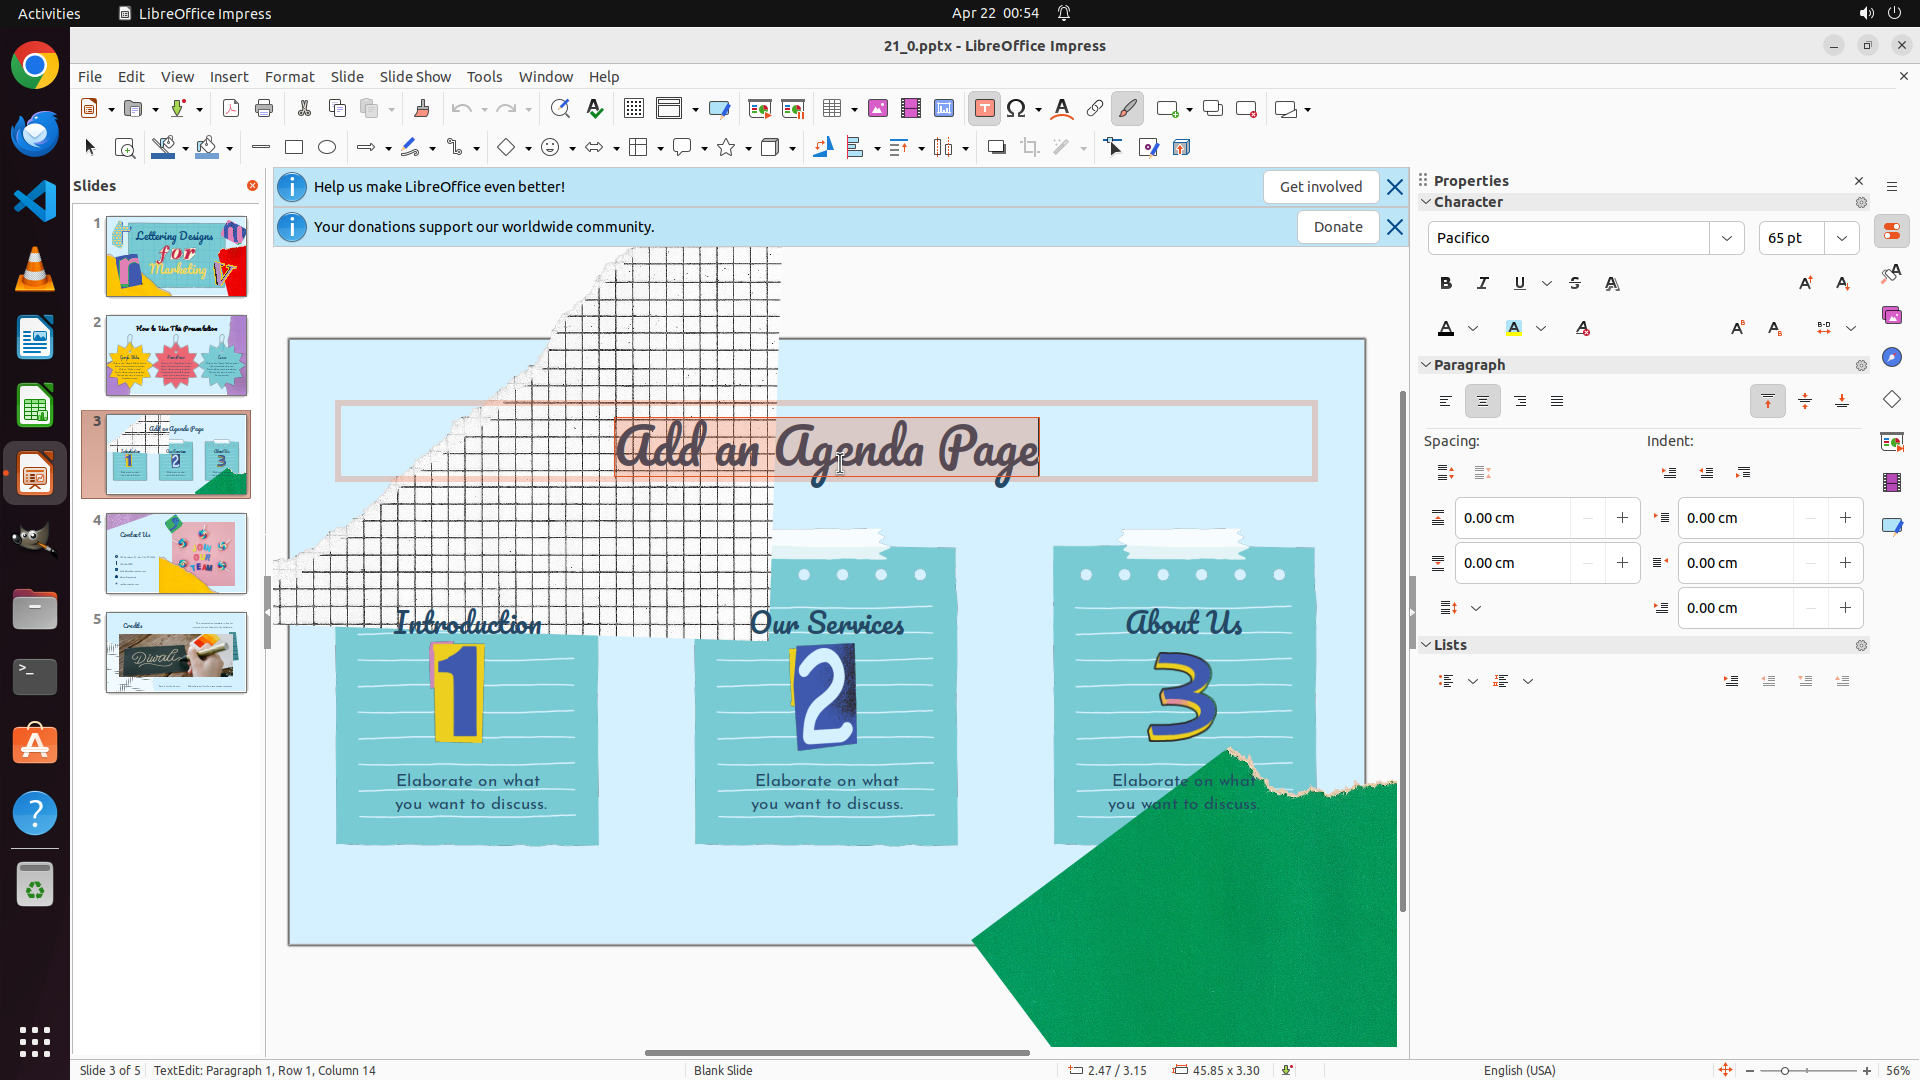1920x1080 pixels.
Task: Enable Align Left paragraph alignment
Action: [x=1446, y=401]
